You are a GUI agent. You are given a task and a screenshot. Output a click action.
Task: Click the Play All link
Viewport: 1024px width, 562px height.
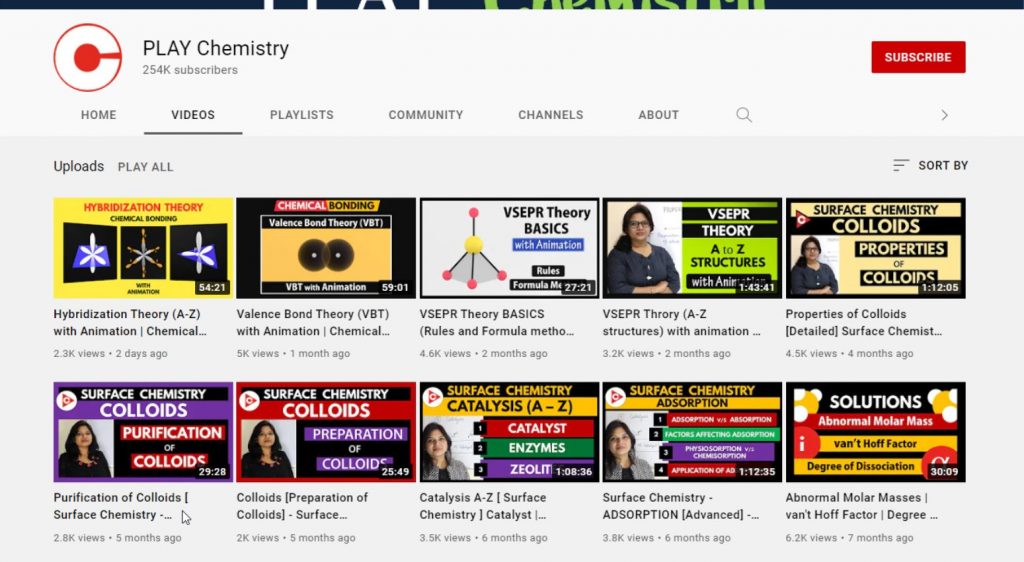[145, 167]
